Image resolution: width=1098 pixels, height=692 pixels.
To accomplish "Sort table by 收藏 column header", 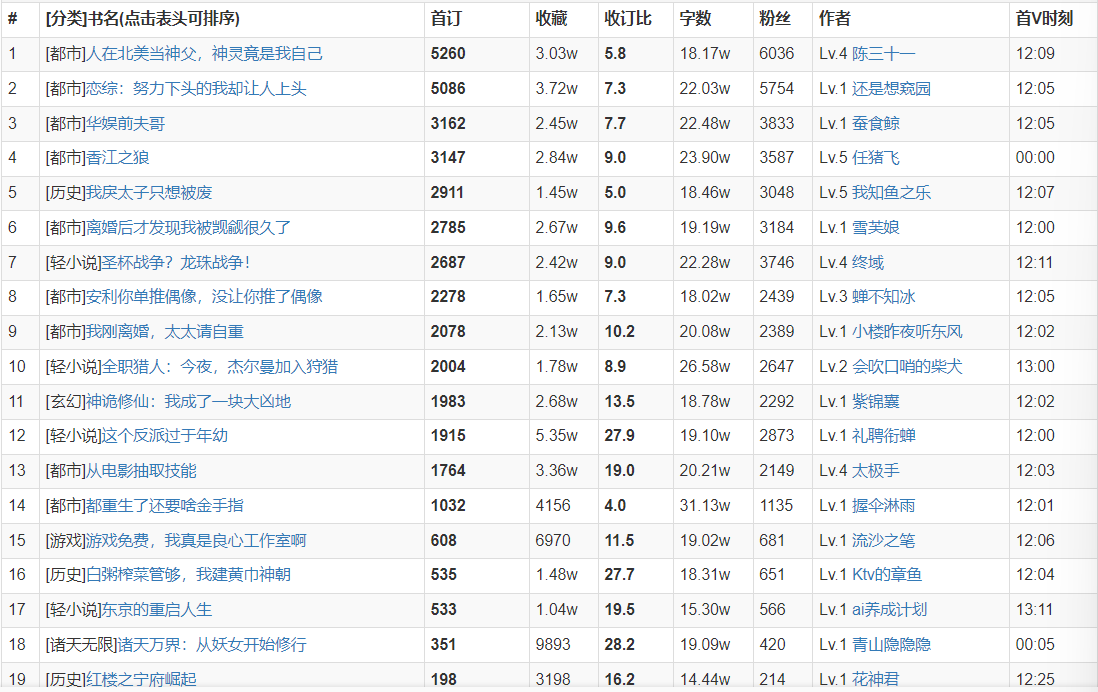I will click(x=551, y=19).
